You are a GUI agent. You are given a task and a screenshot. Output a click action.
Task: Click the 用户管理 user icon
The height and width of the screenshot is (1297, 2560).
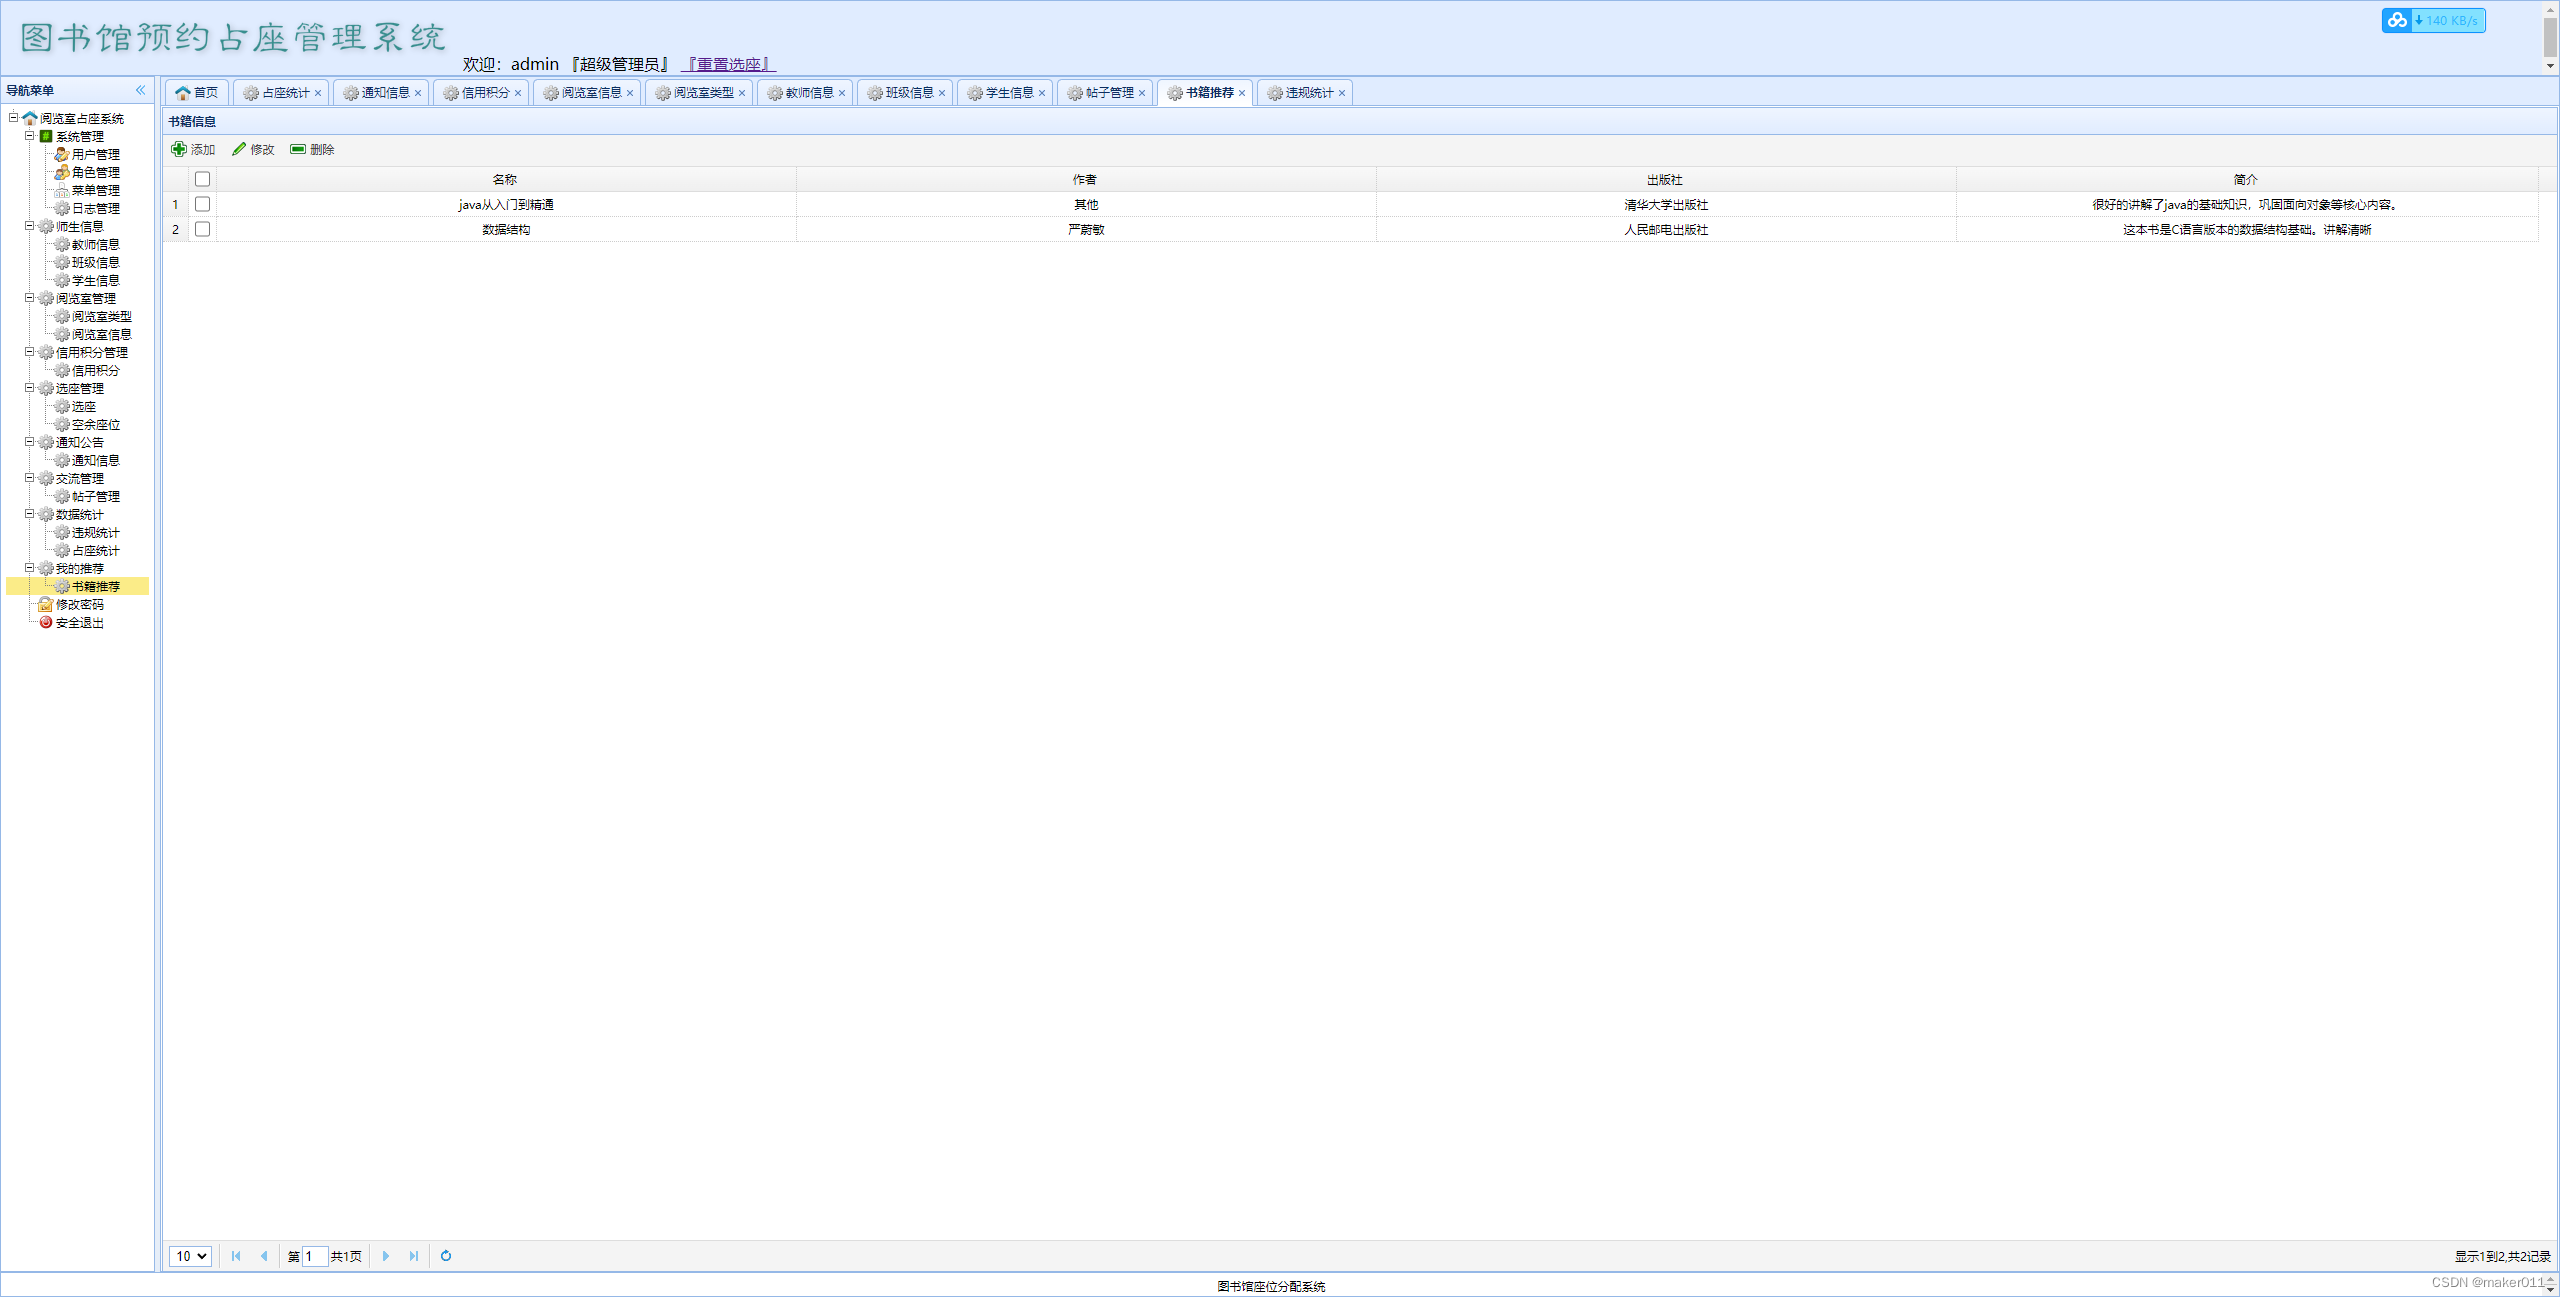(62, 154)
